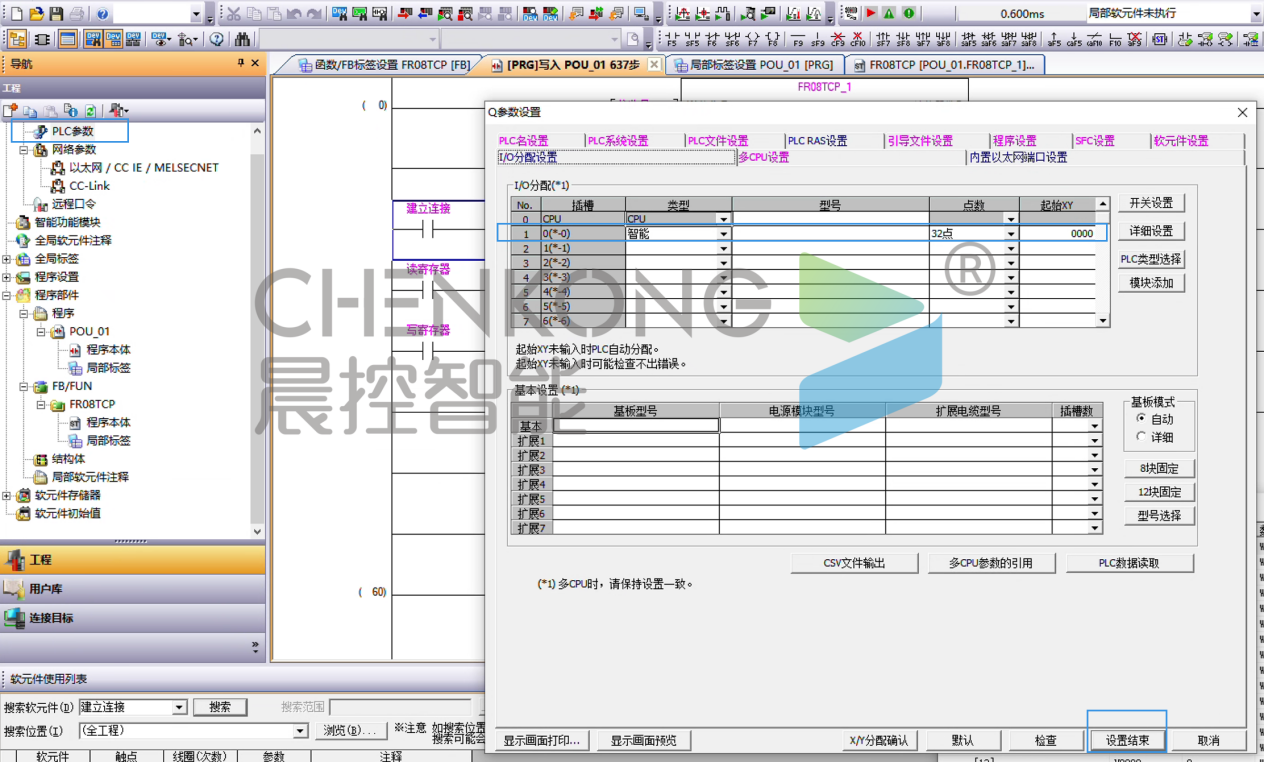The image size is (1264, 762).
Task: Open an existing project via folder icon
Action: (x=37, y=14)
